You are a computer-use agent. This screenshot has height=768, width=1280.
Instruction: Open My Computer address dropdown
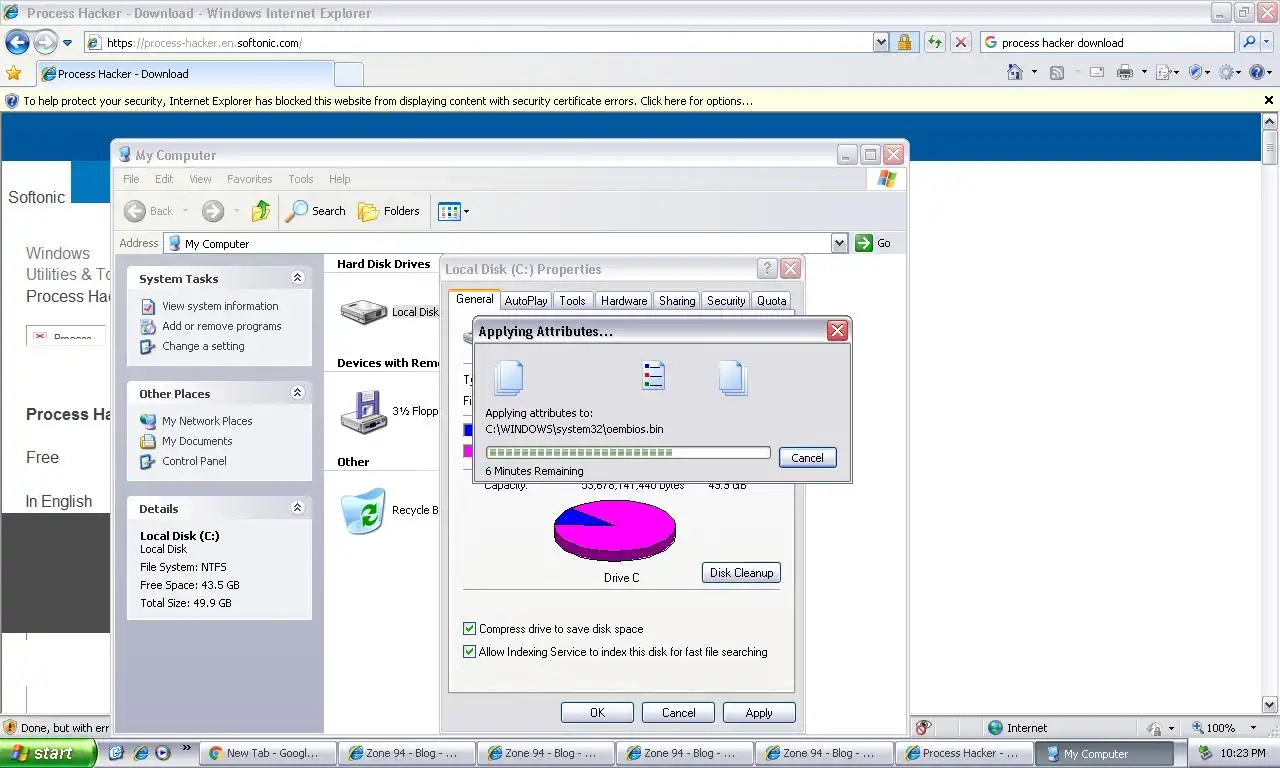(x=839, y=243)
